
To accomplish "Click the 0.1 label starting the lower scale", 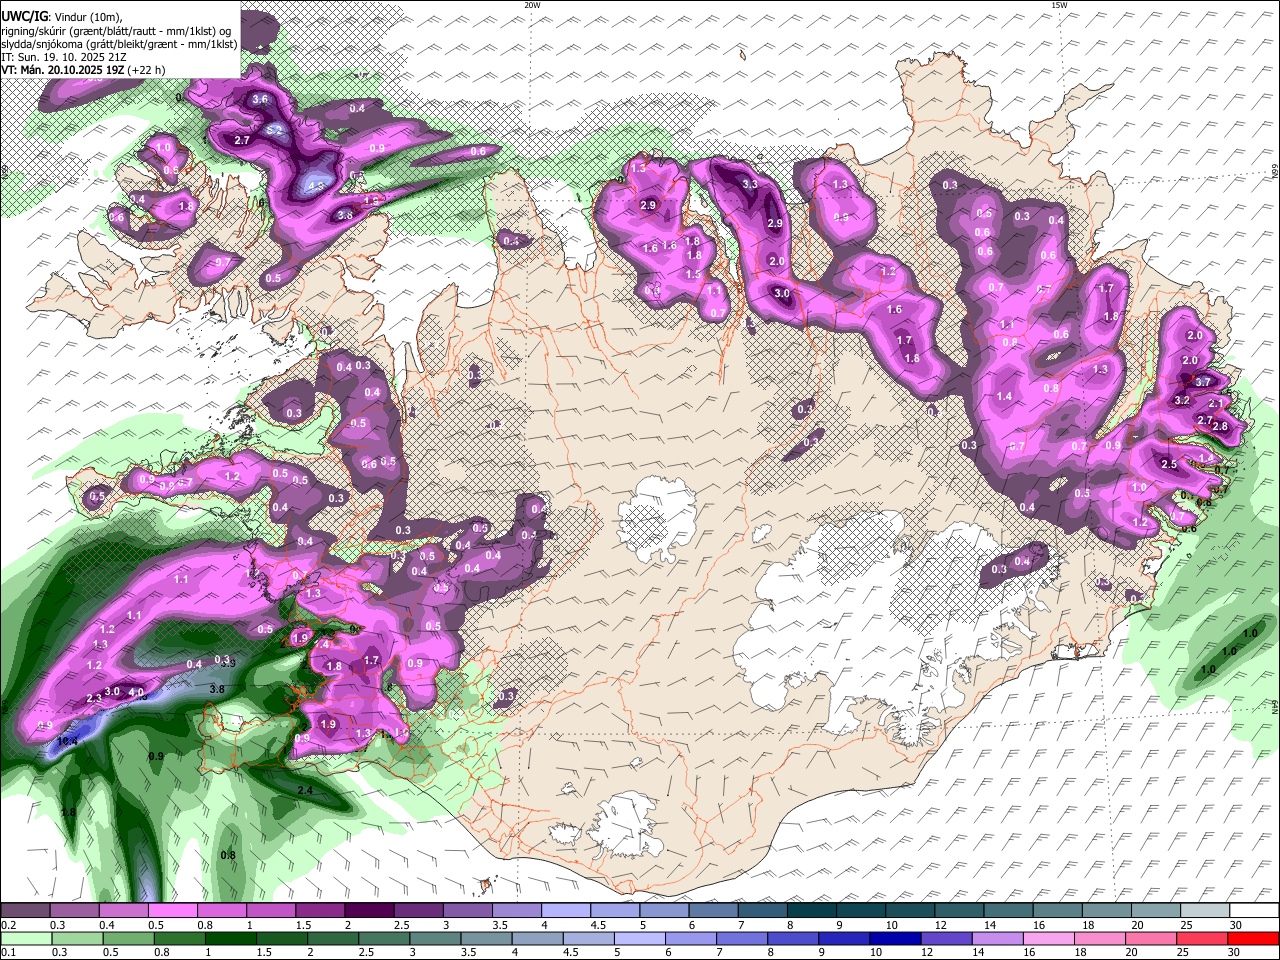I will pos(8,953).
